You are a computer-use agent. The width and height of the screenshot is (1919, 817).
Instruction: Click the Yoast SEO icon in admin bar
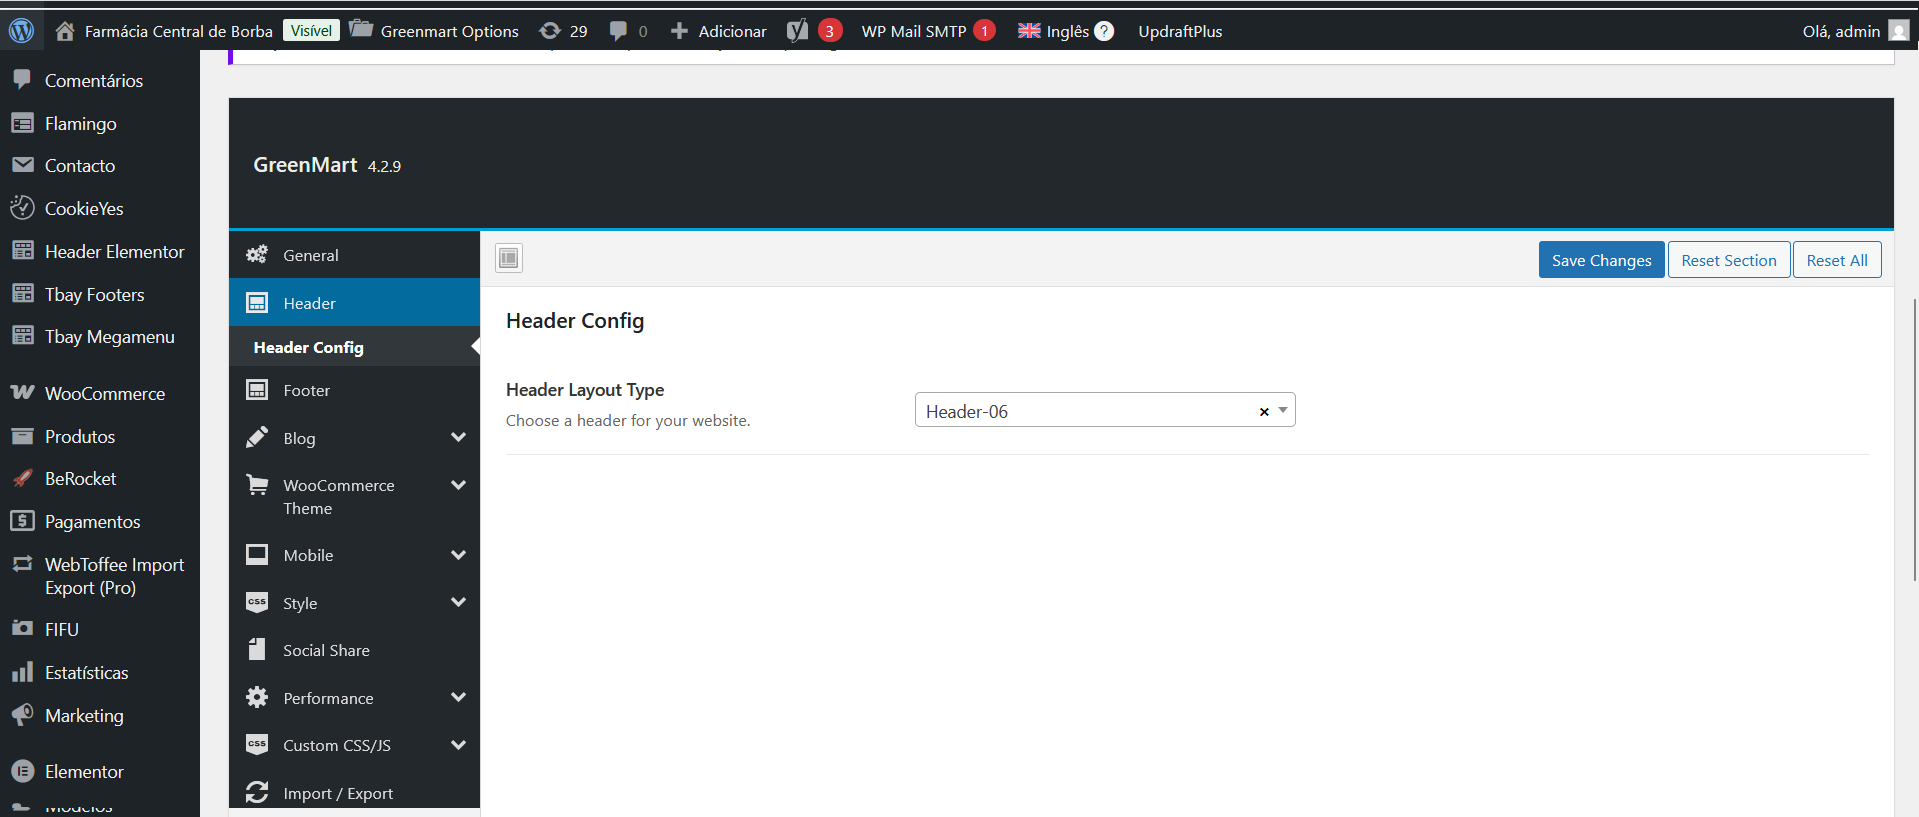797,31
